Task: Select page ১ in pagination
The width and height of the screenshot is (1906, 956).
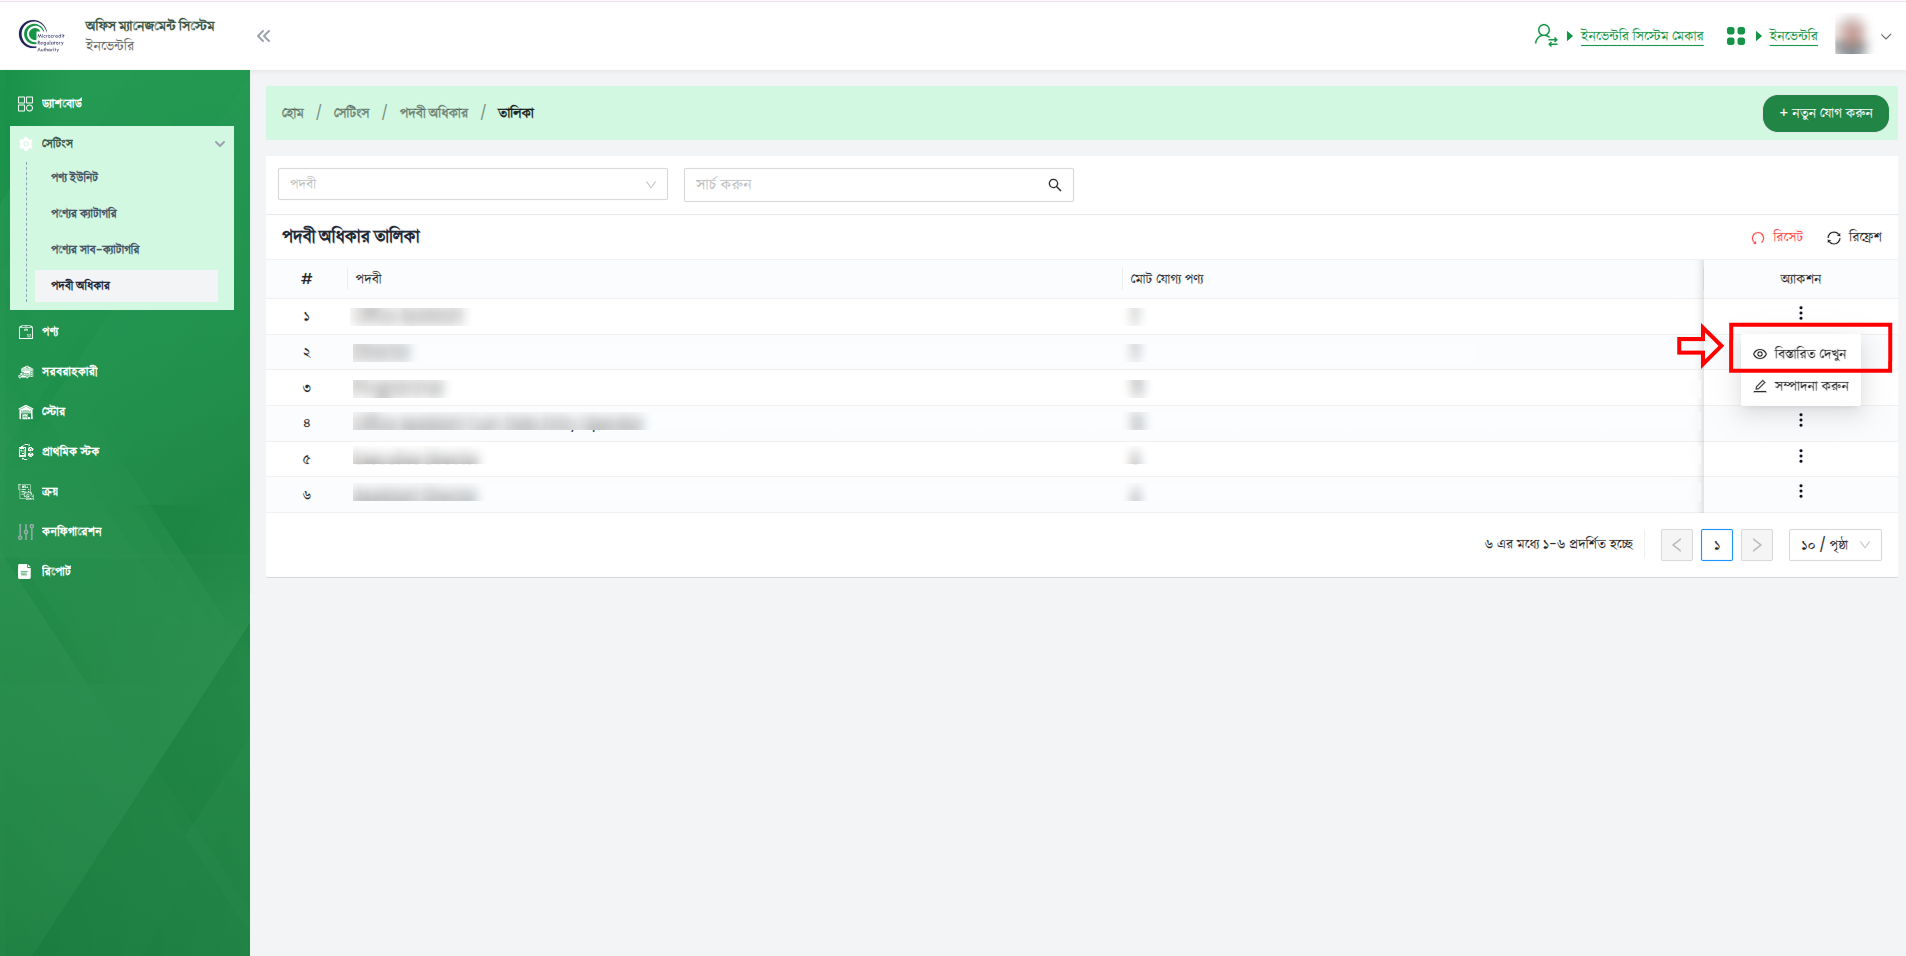Action: [x=1717, y=545]
